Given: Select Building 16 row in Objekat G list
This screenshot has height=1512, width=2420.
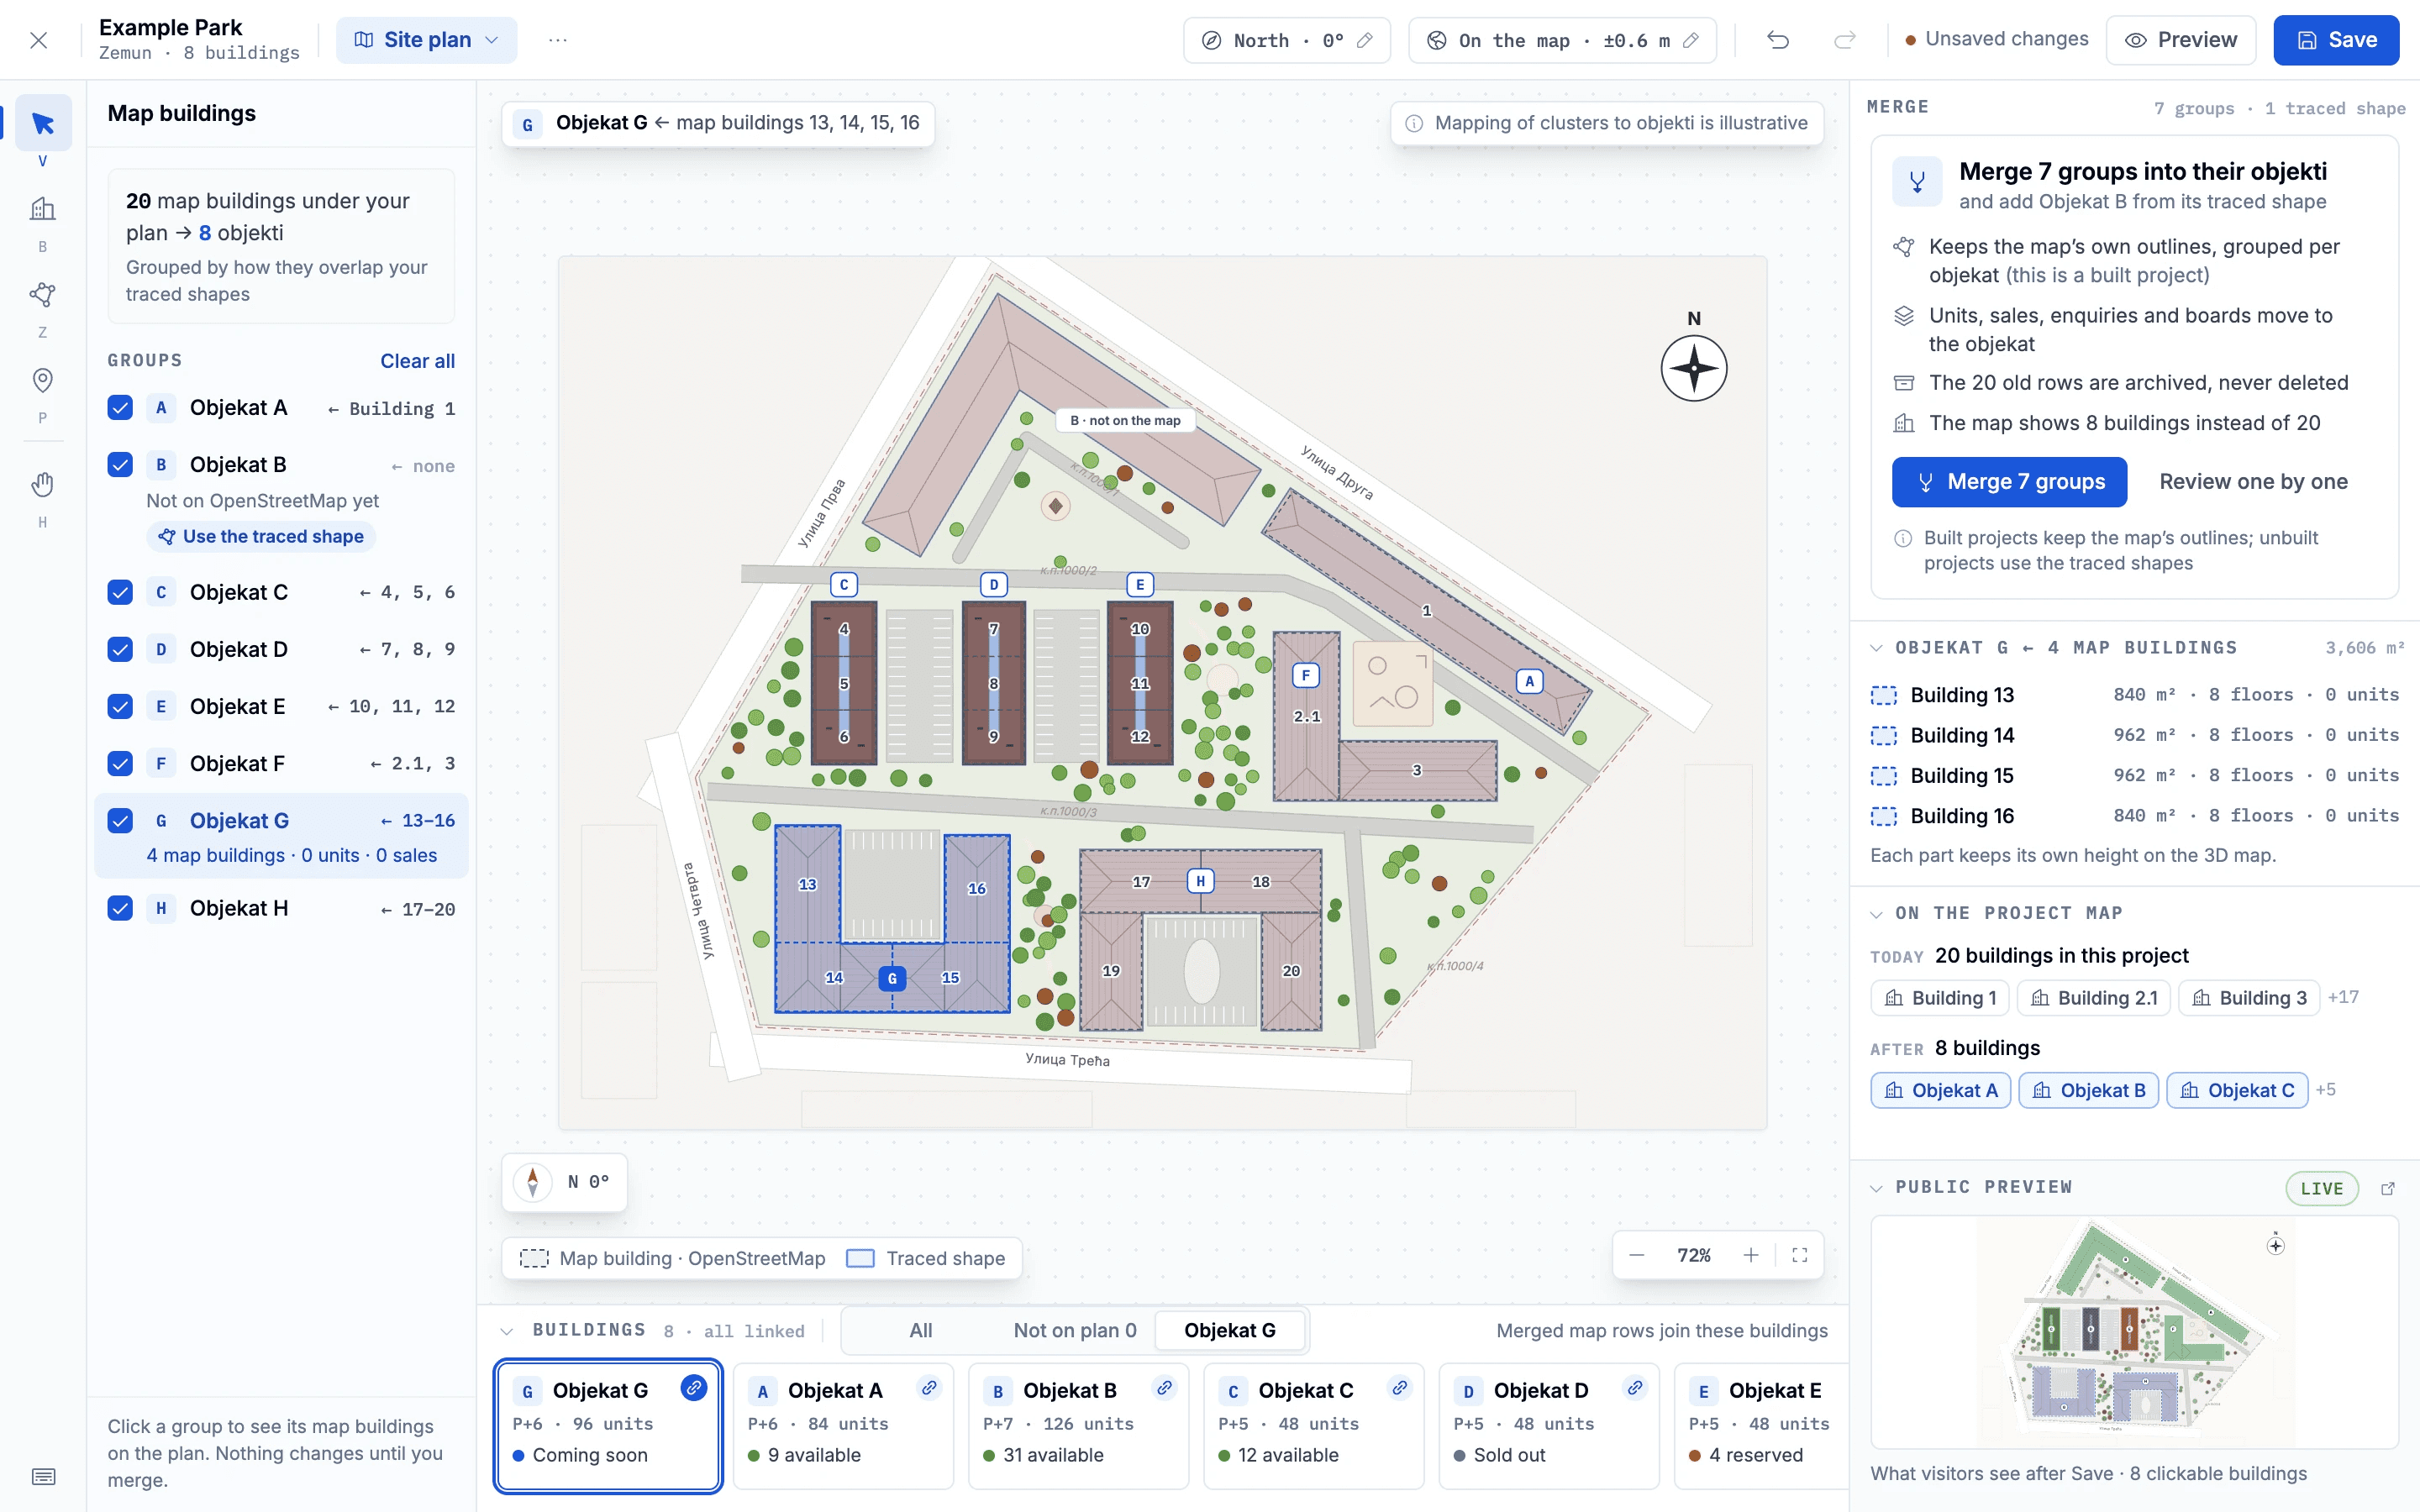Looking at the screenshot, I should coord(2134,816).
